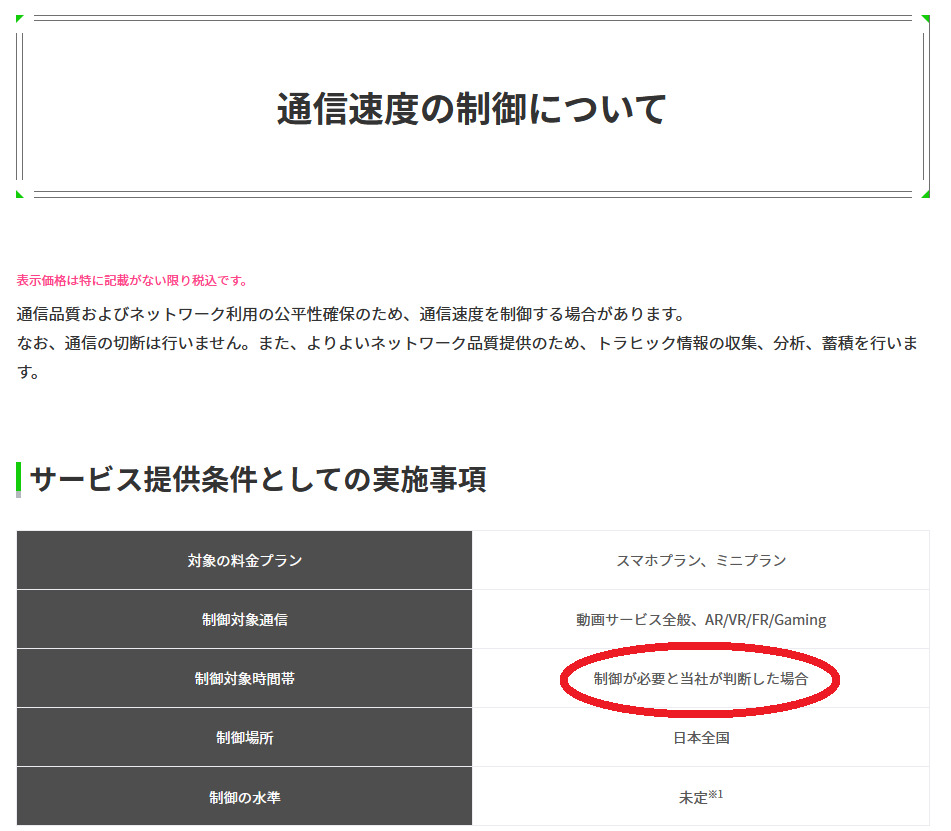Click the green corner marker at title box top-left
The image size is (951, 831).
tap(20, 18)
